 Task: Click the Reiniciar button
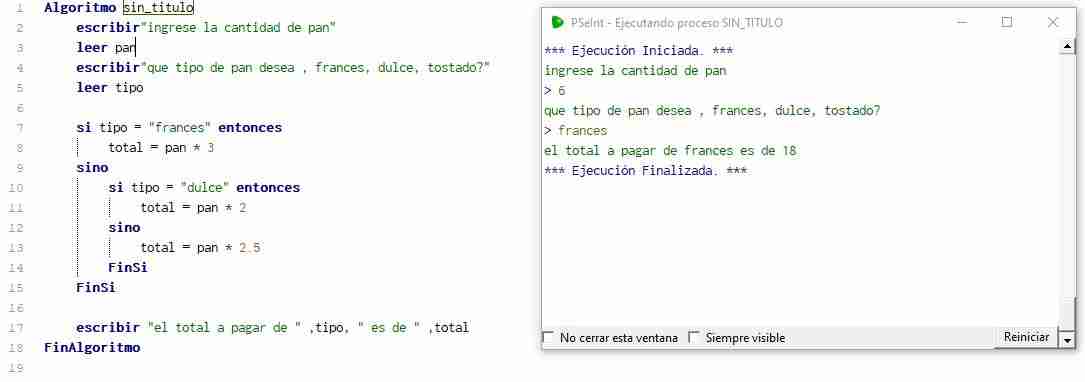(x=1026, y=337)
